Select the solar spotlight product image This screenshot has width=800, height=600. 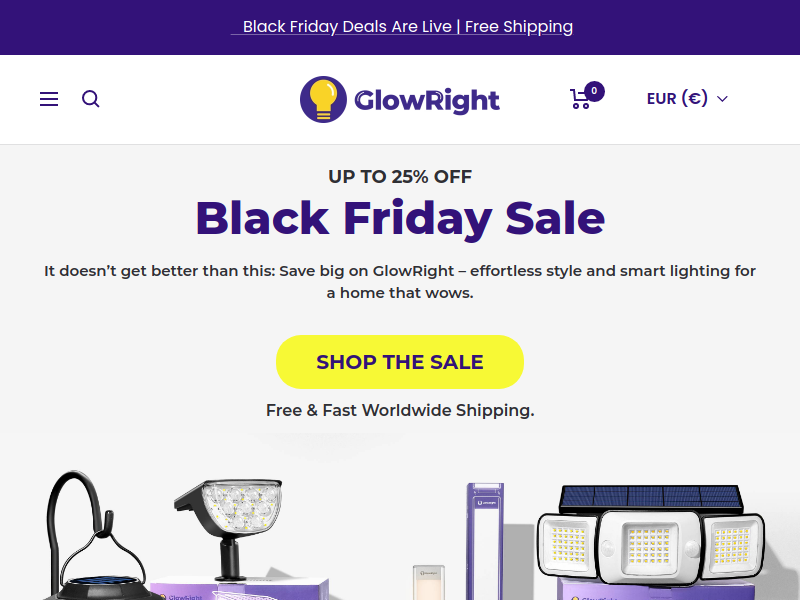point(228,528)
